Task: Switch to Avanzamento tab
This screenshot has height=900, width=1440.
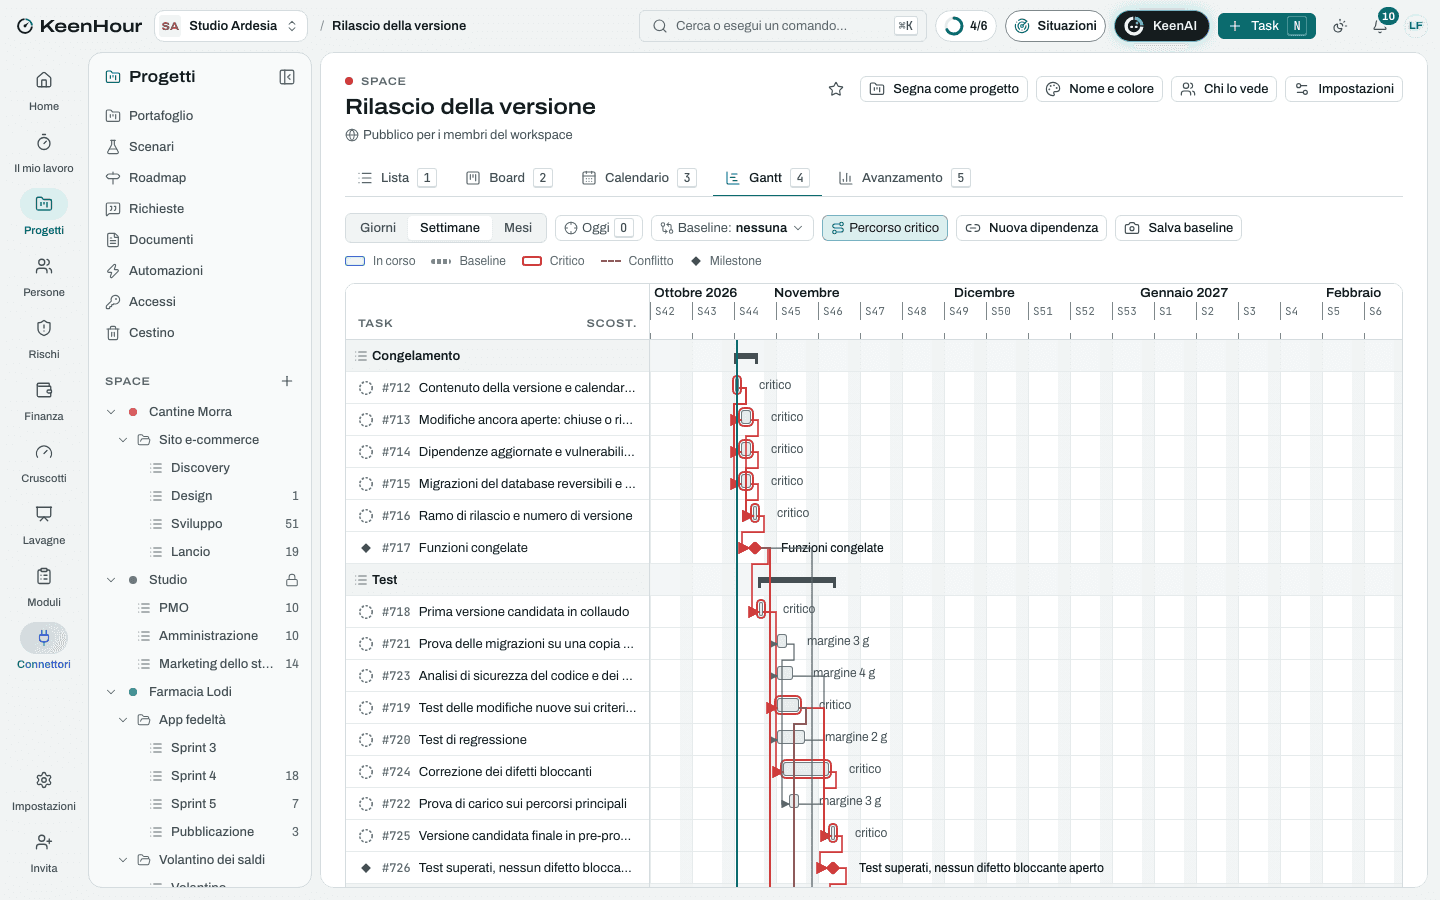Action: pyautogui.click(x=904, y=178)
